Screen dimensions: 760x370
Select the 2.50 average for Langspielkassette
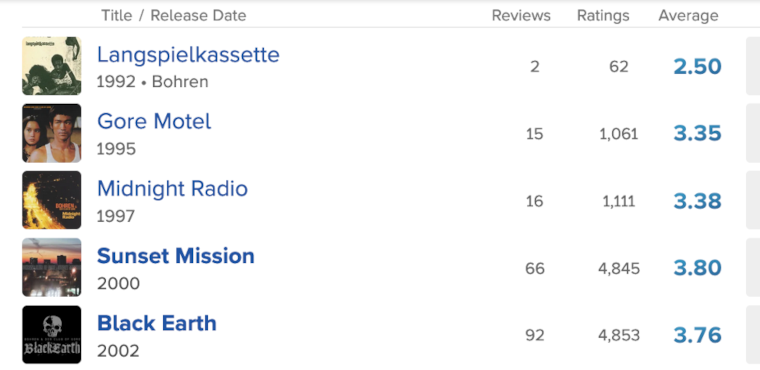pos(697,66)
